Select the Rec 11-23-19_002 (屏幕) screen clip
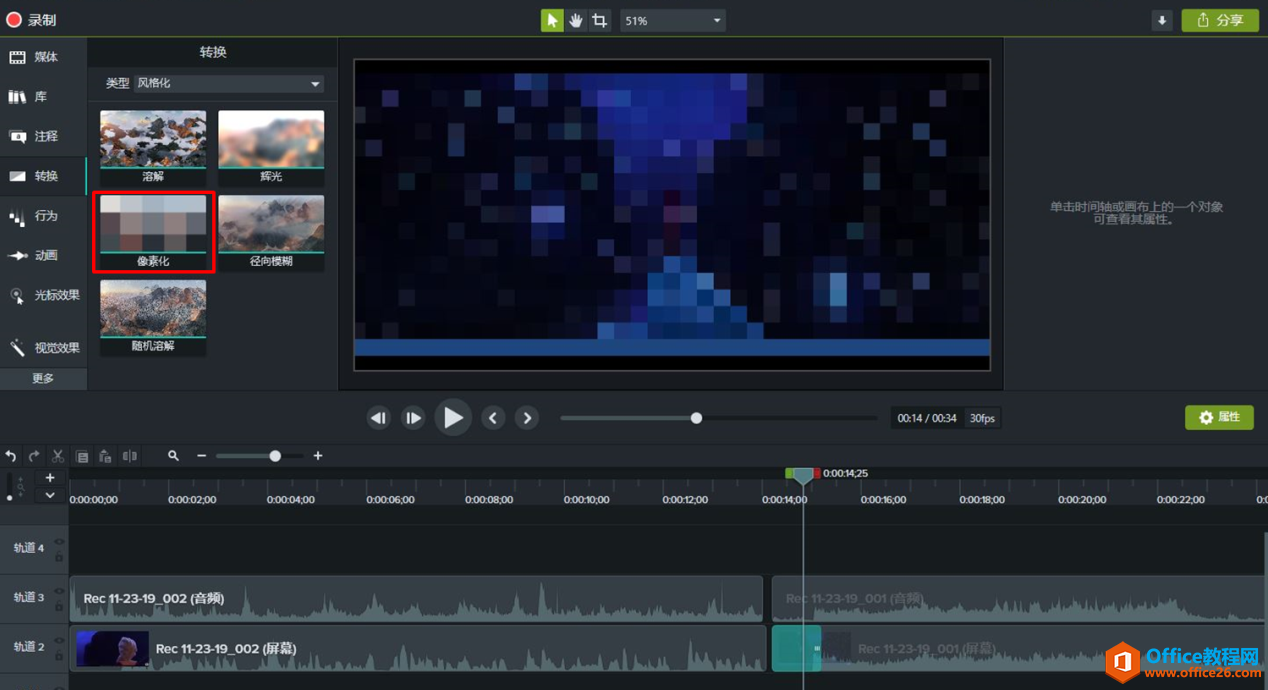Image resolution: width=1268 pixels, height=690 pixels. click(x=416, y=648)
